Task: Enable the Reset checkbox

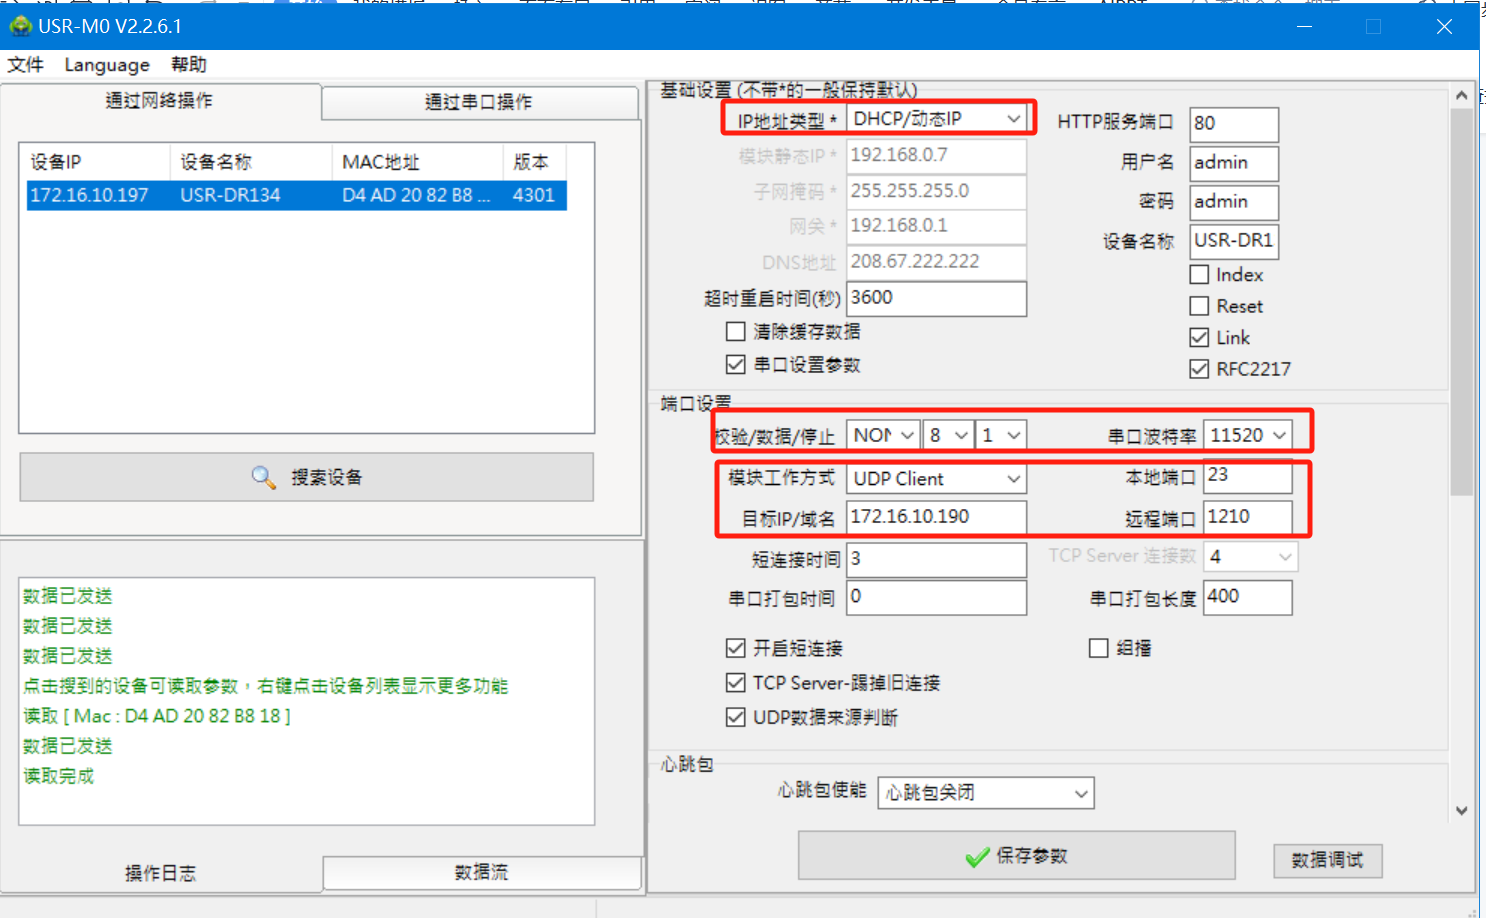Action: pos(1199,306)
